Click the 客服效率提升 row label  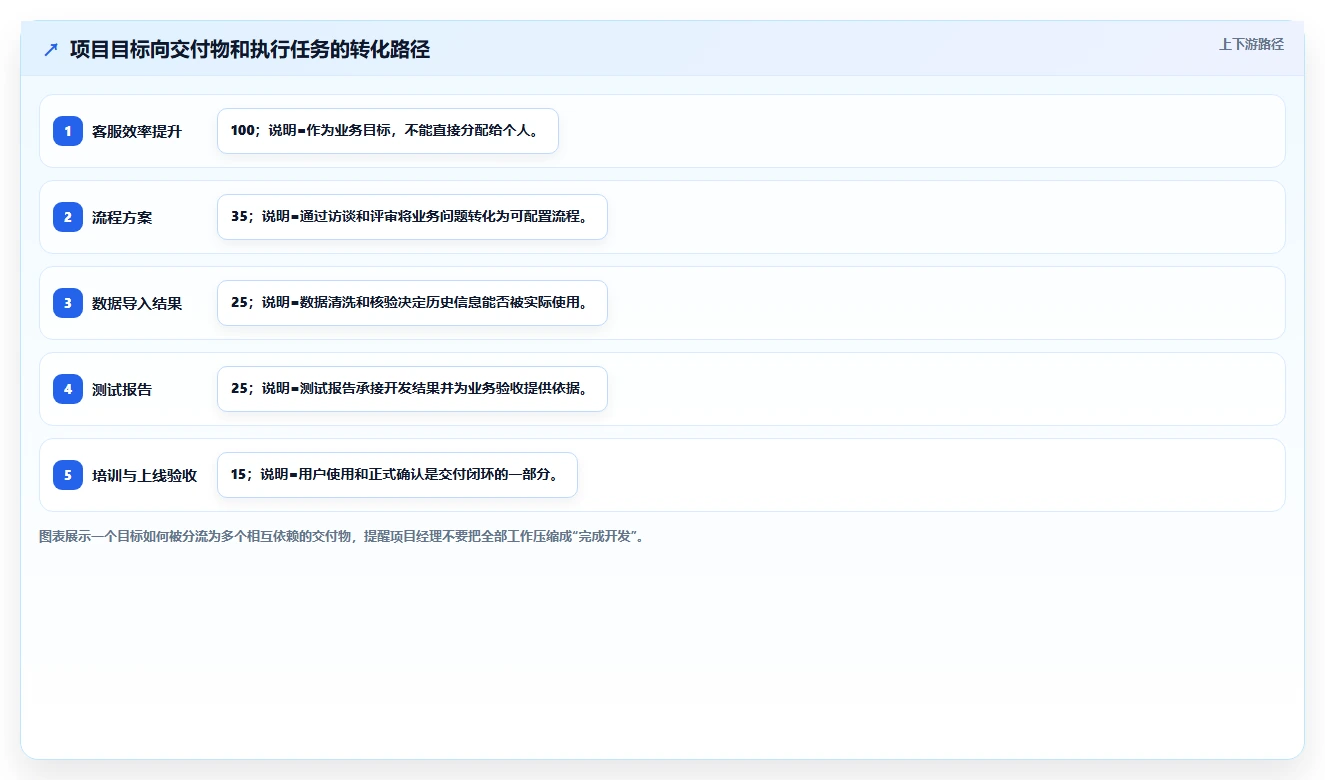(137, 131)
